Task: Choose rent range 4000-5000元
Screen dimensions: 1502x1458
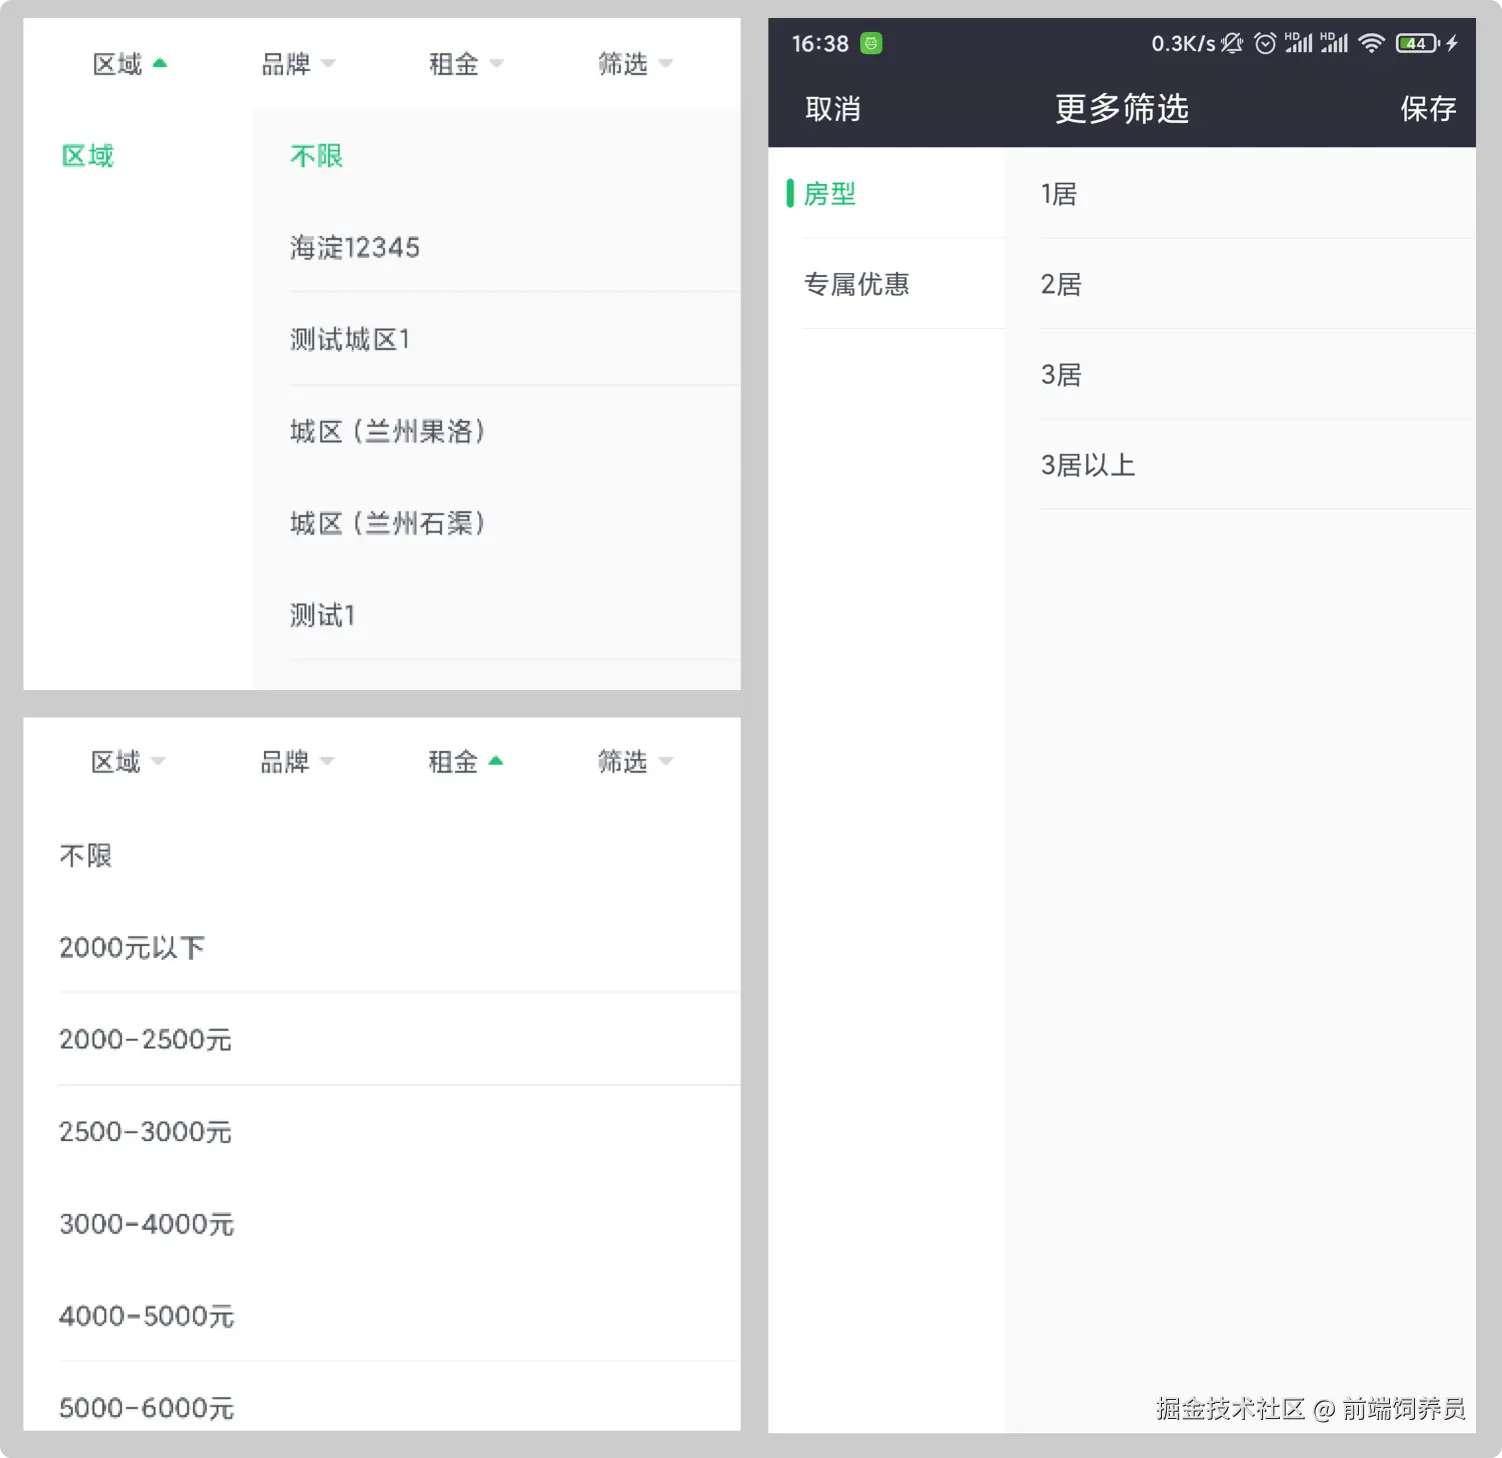Action: coord(399,1316)
